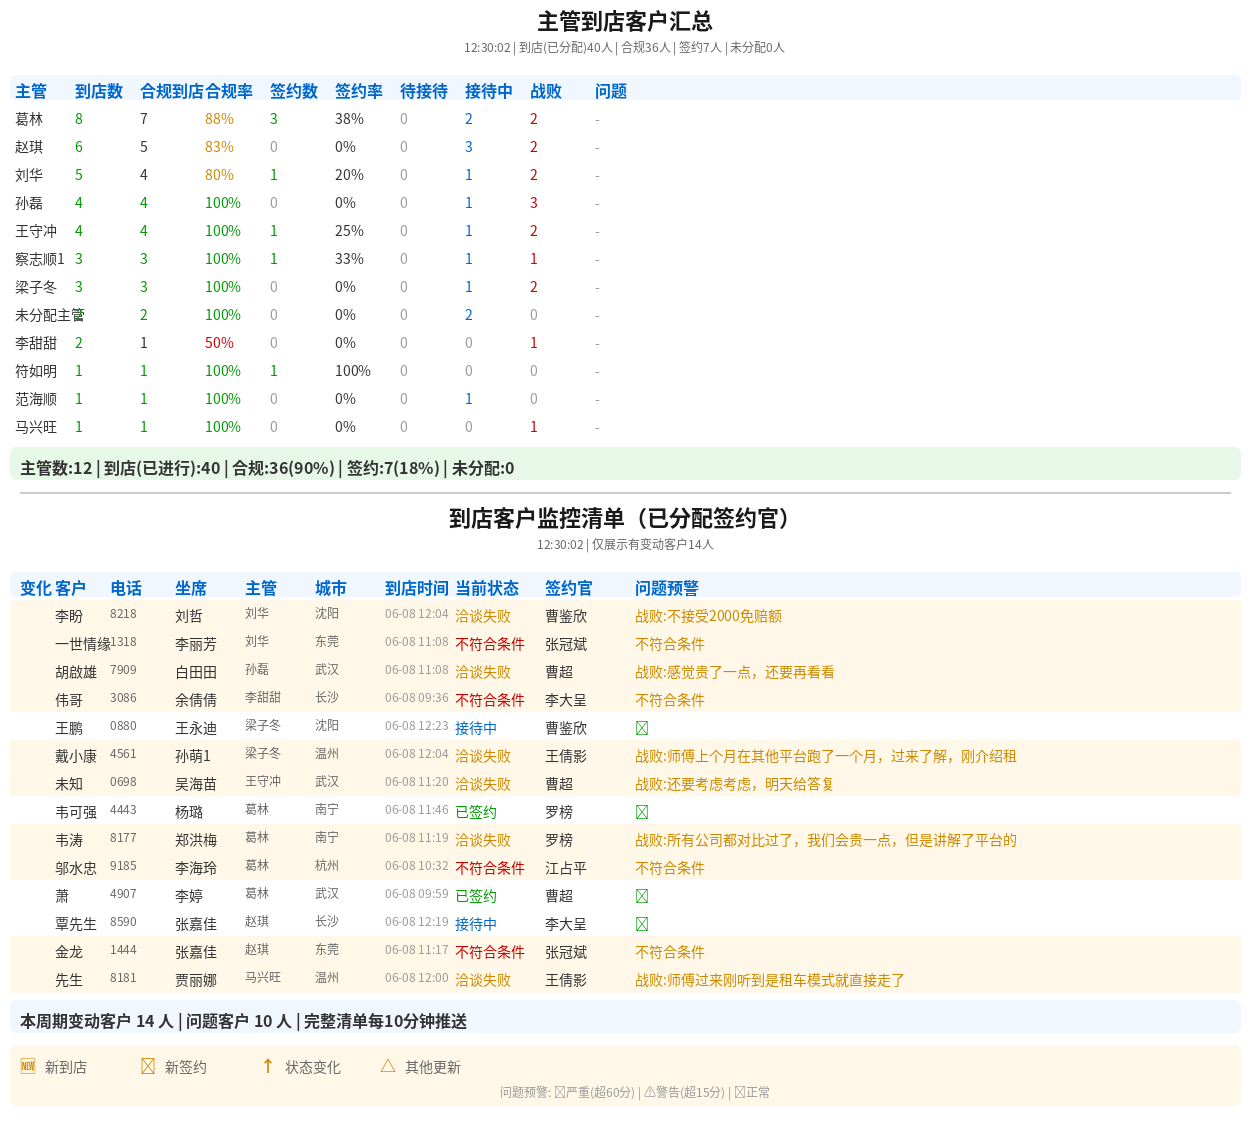Click the 接待中 column header in summary table

tap(489, 91)
